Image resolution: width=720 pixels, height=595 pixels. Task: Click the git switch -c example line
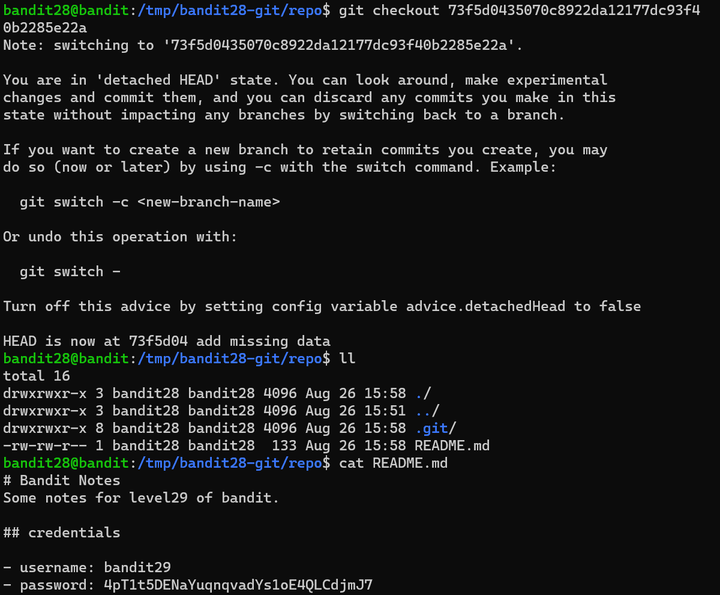[x=150, y=202]
